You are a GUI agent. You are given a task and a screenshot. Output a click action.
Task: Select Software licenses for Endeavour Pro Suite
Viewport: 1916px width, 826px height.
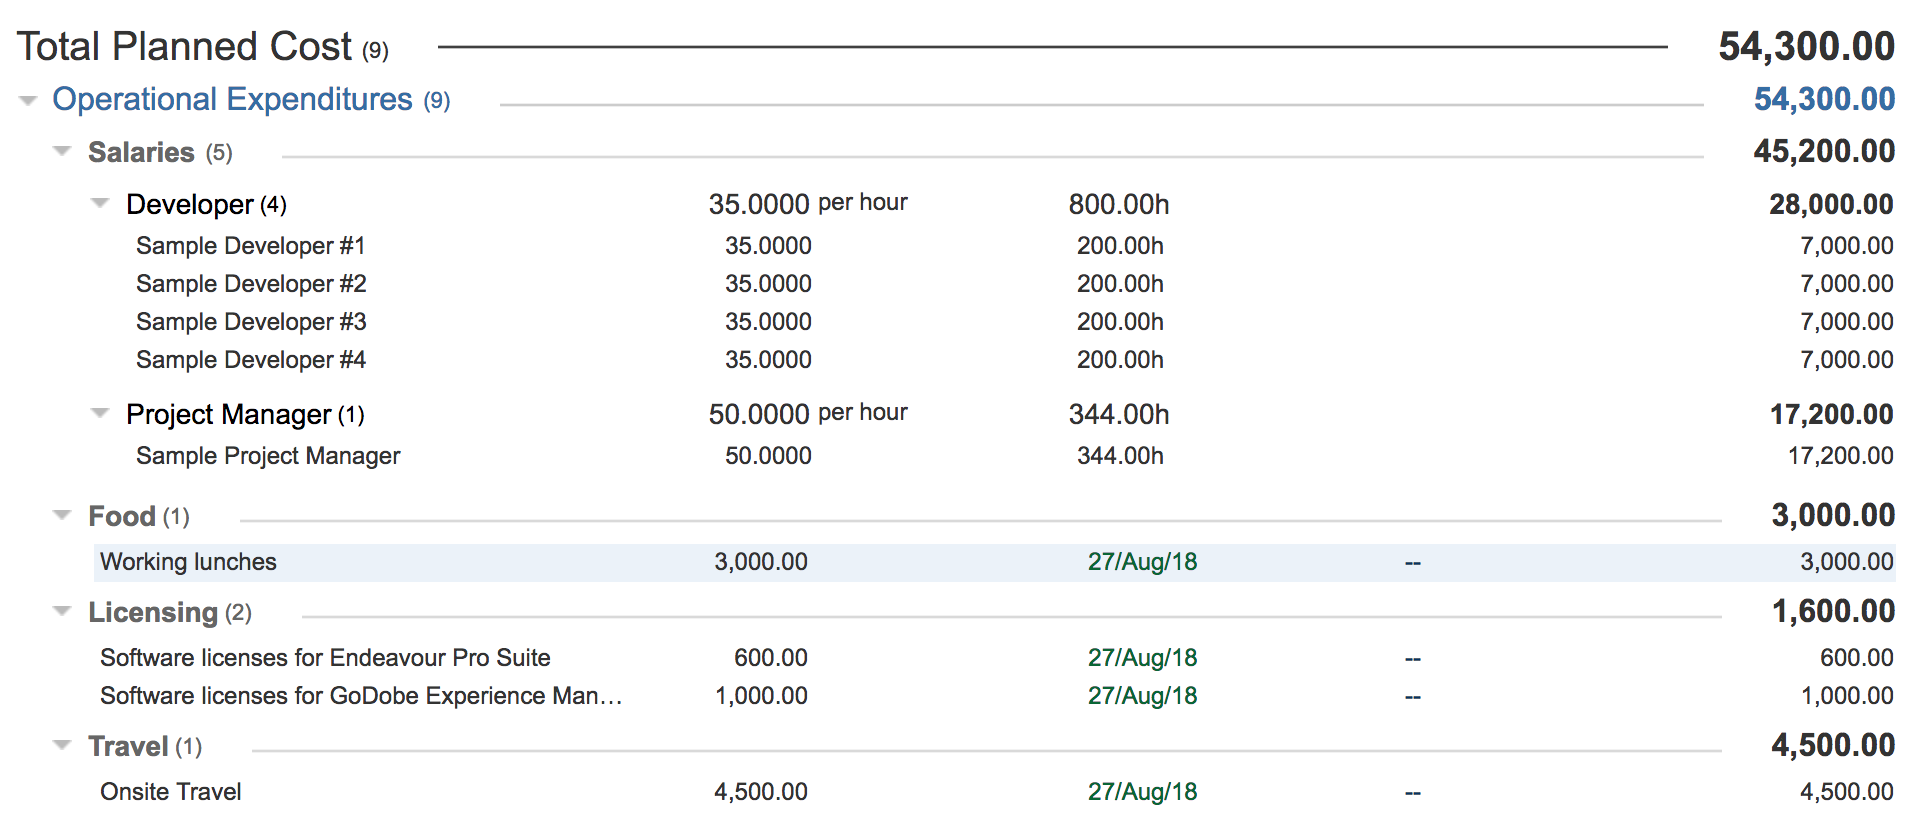coord(325,658)
